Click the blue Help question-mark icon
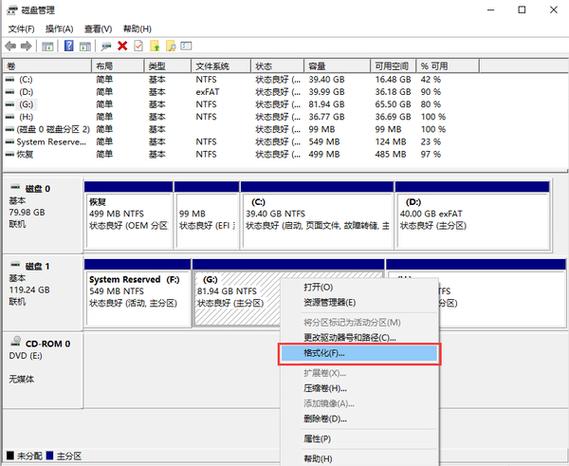This screenshot has width=569, height=466. tap(69, 46)
